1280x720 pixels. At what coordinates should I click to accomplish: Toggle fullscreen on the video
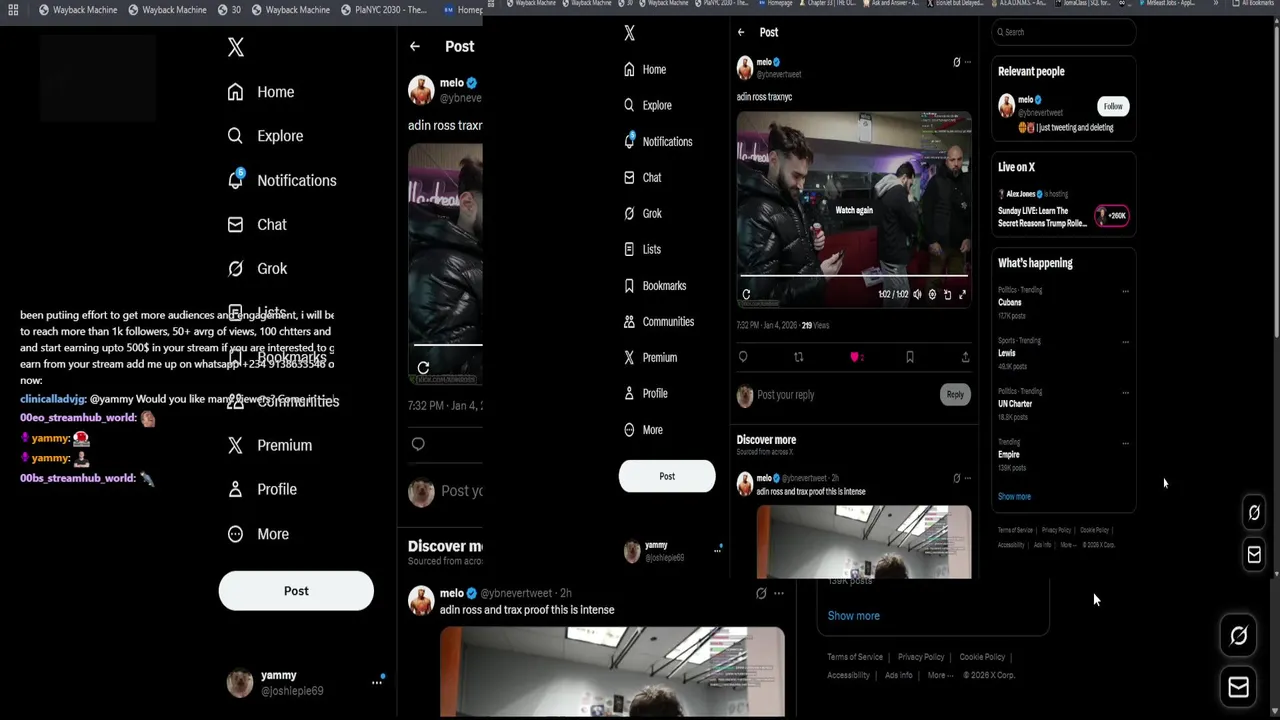click(x=962, y=295)
